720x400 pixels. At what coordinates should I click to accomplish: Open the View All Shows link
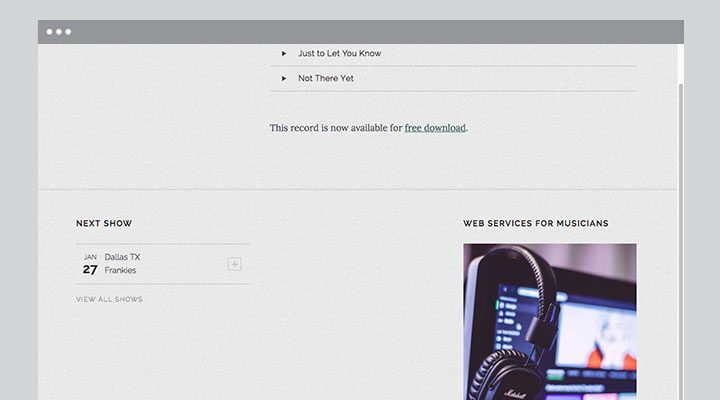point(109,299)
